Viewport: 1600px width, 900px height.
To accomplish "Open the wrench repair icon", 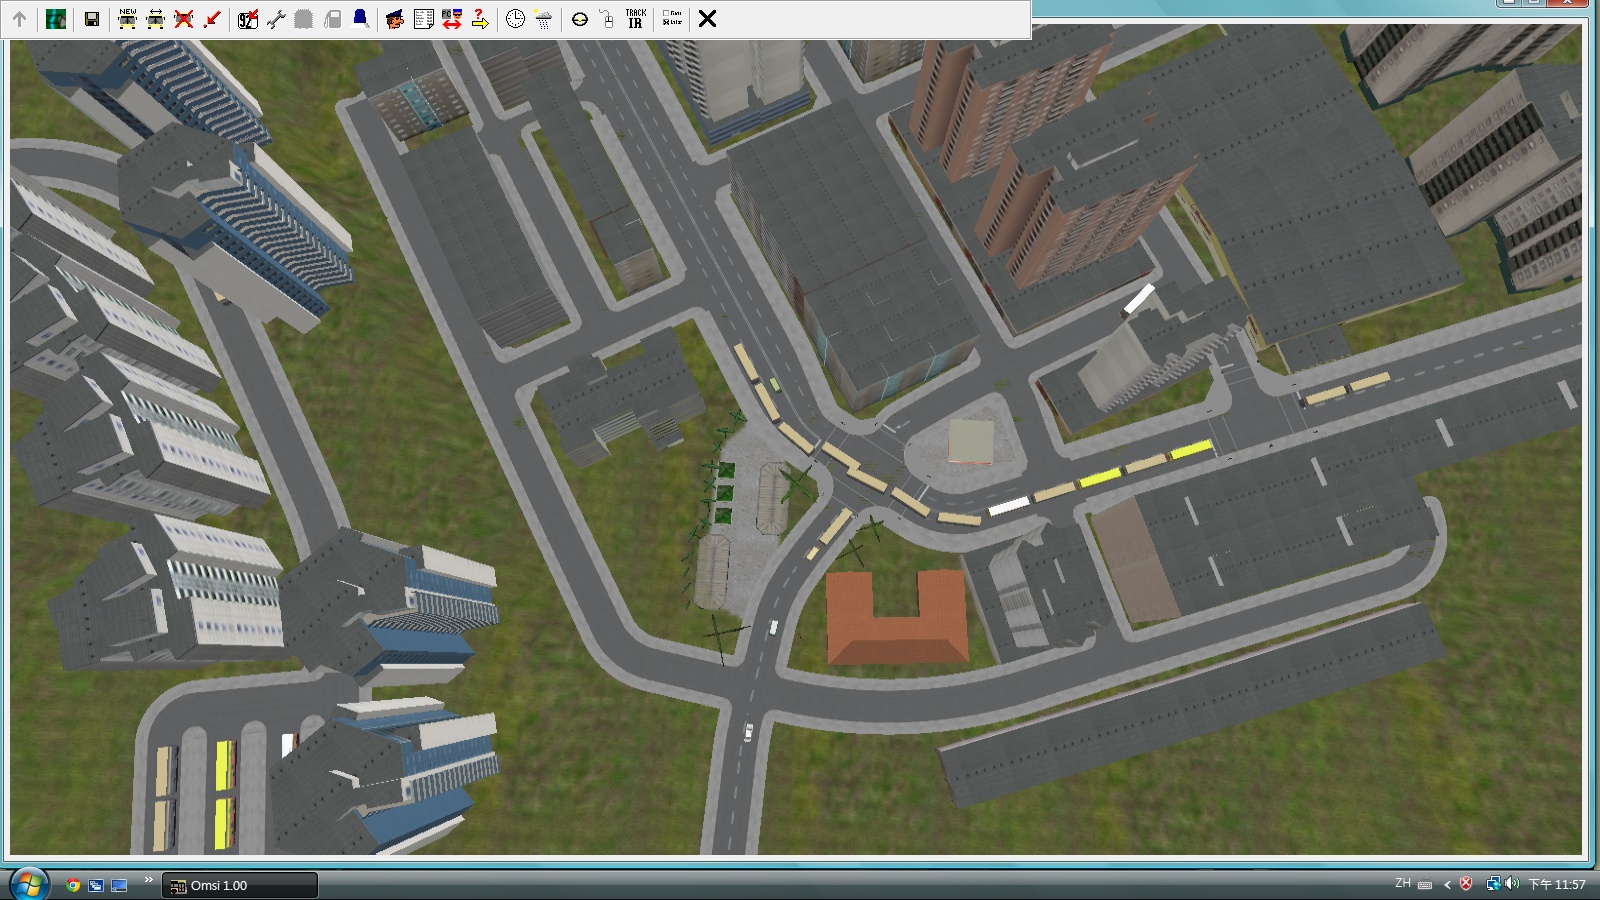I will tap(276, 19).
